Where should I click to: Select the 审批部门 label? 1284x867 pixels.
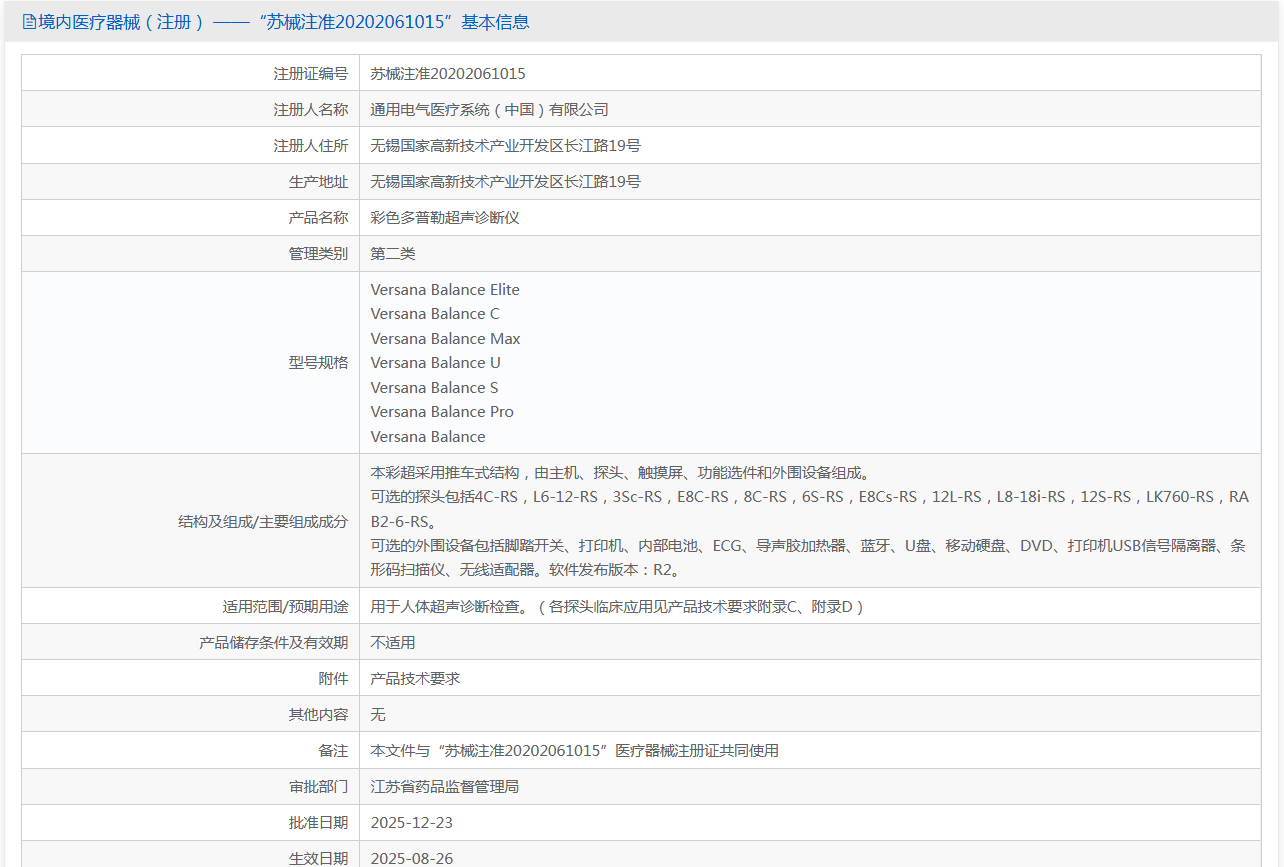[x=318, y=786]
